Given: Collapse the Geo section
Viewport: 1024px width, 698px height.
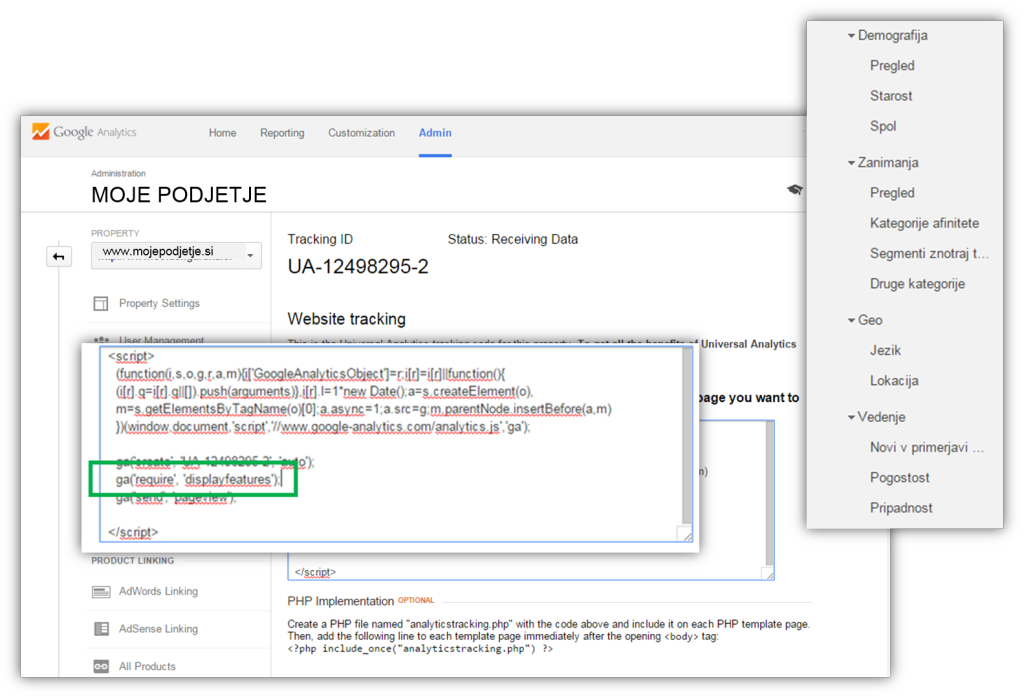Looking at the screenshot, I should [851, 321].
